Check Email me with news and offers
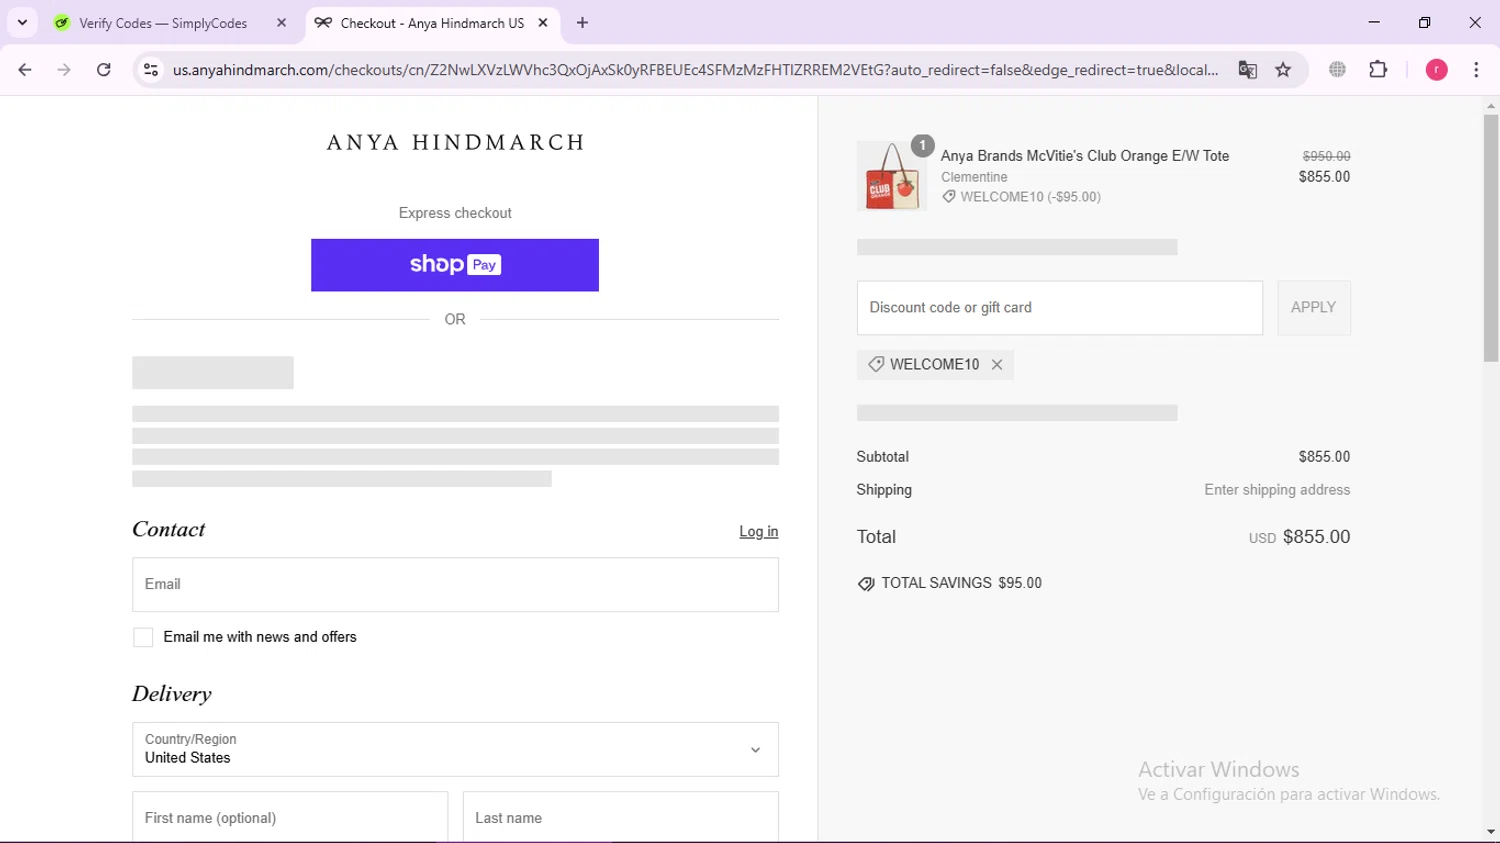Screen dimensions: 1500x843 [x=143, y=638]
